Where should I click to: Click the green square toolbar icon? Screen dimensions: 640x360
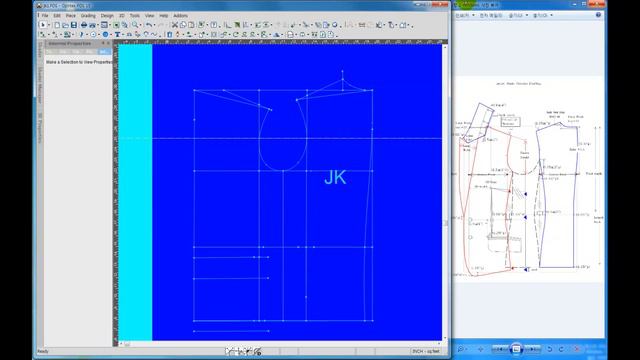pos(116,25)
